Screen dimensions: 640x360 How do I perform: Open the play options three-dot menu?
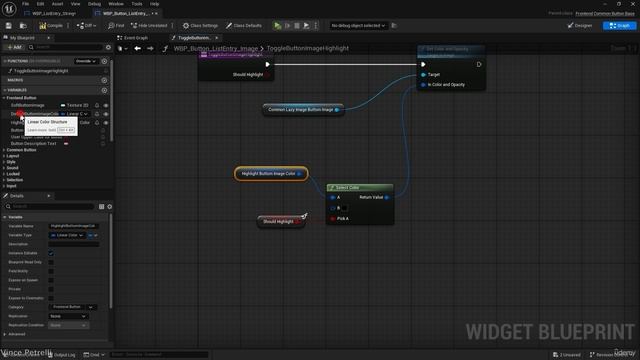pos(316,26)
